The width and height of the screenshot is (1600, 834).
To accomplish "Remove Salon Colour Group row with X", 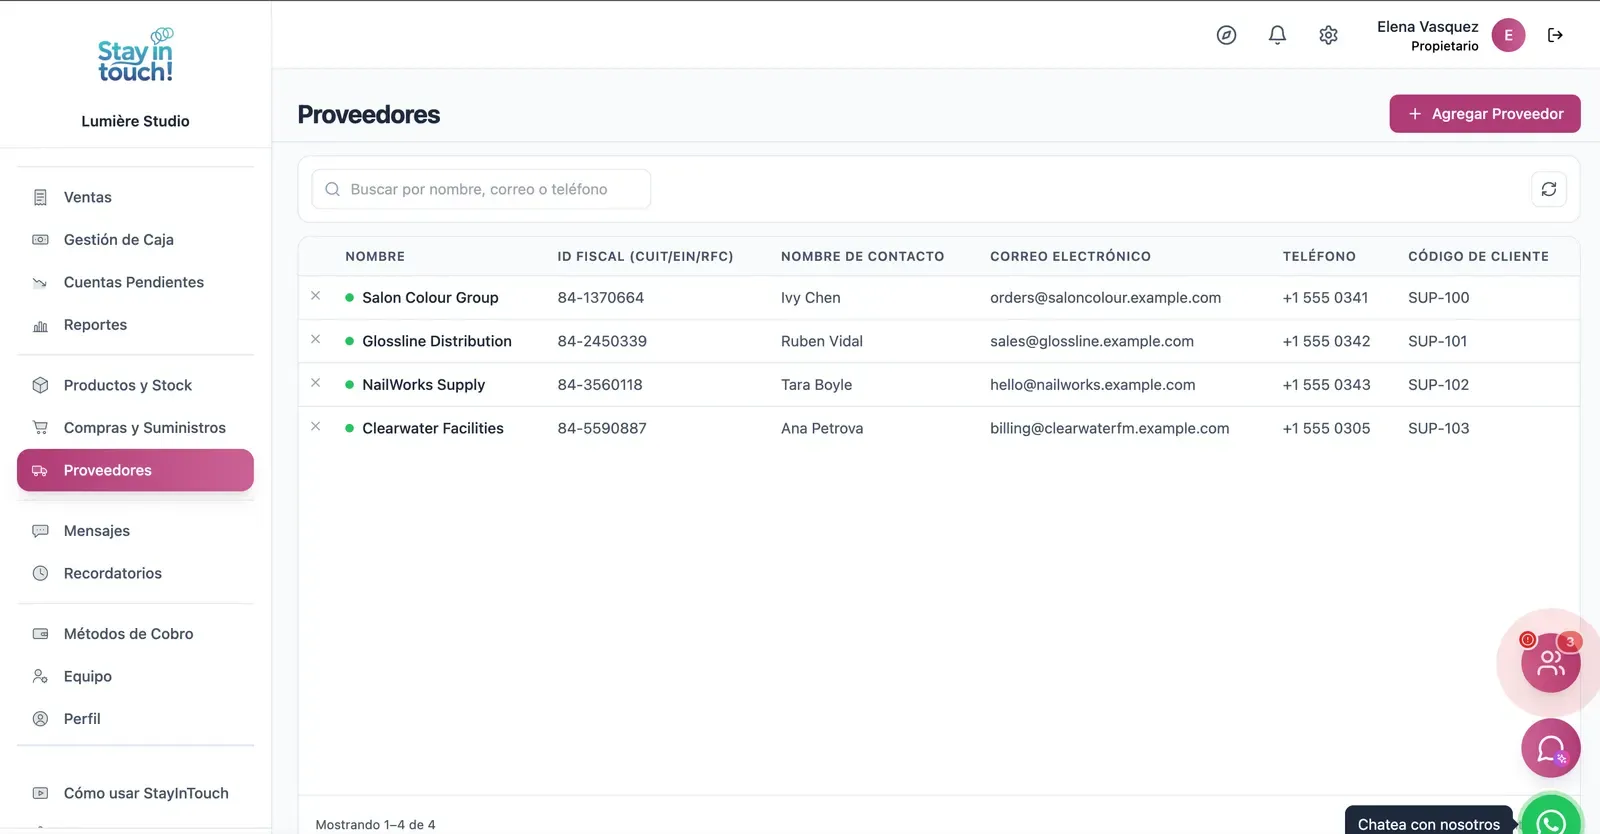I will coord(315,296).
